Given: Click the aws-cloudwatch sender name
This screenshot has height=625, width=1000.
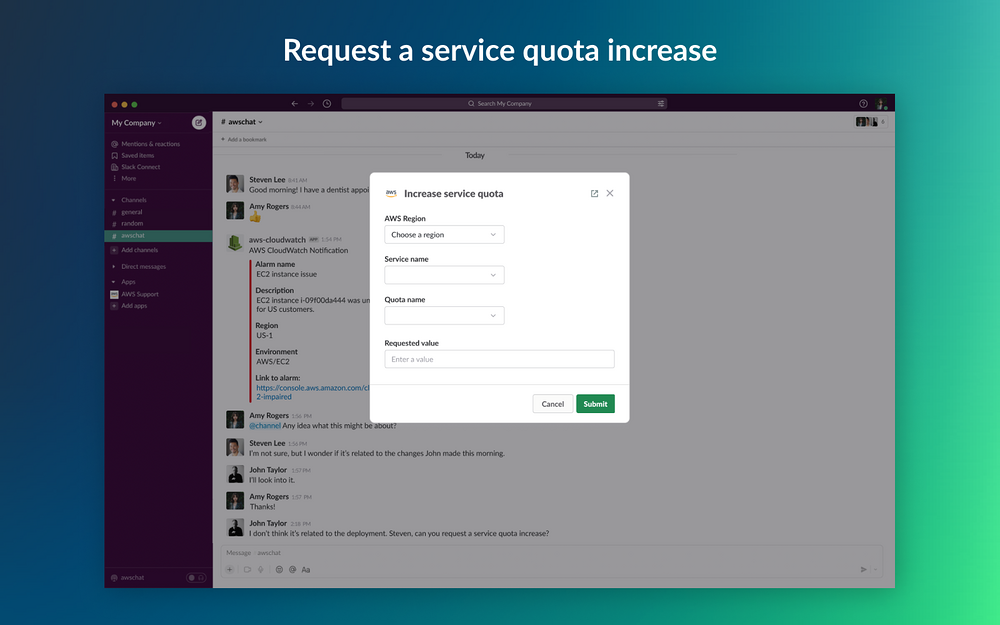Looking at the screenshot, I should 277,240.
